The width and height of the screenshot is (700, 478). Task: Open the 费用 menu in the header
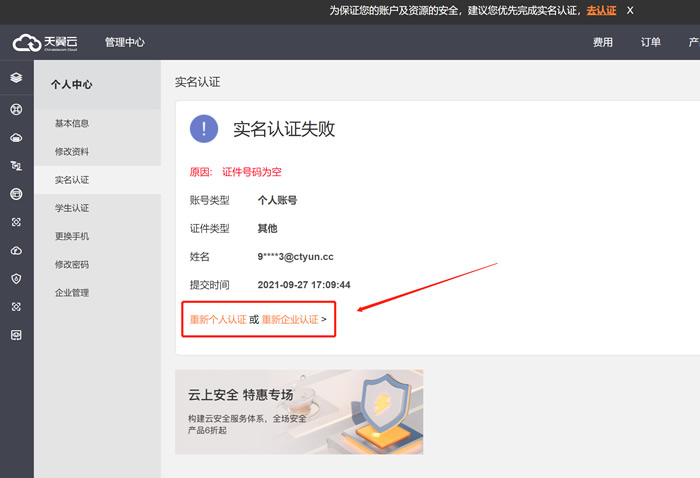[x=602, y=42]
